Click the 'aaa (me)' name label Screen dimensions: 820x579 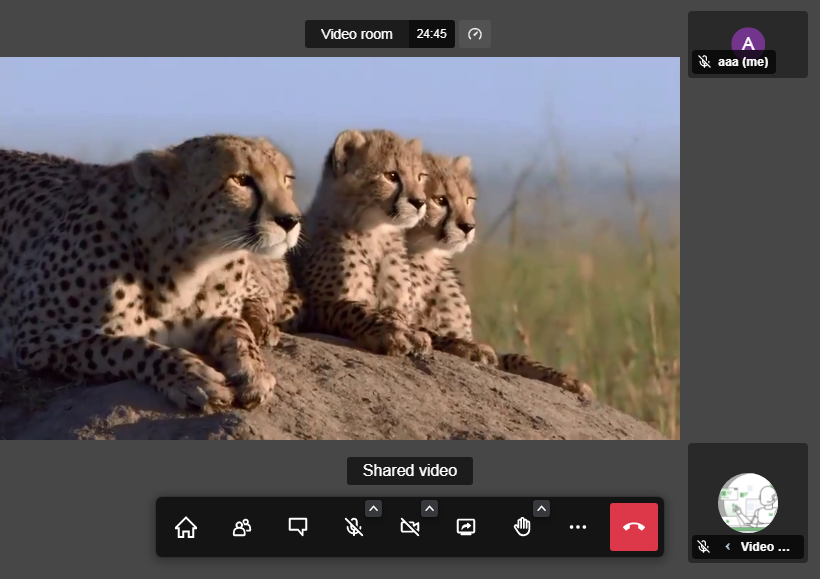pyautogui.click(x=743, y=62)
